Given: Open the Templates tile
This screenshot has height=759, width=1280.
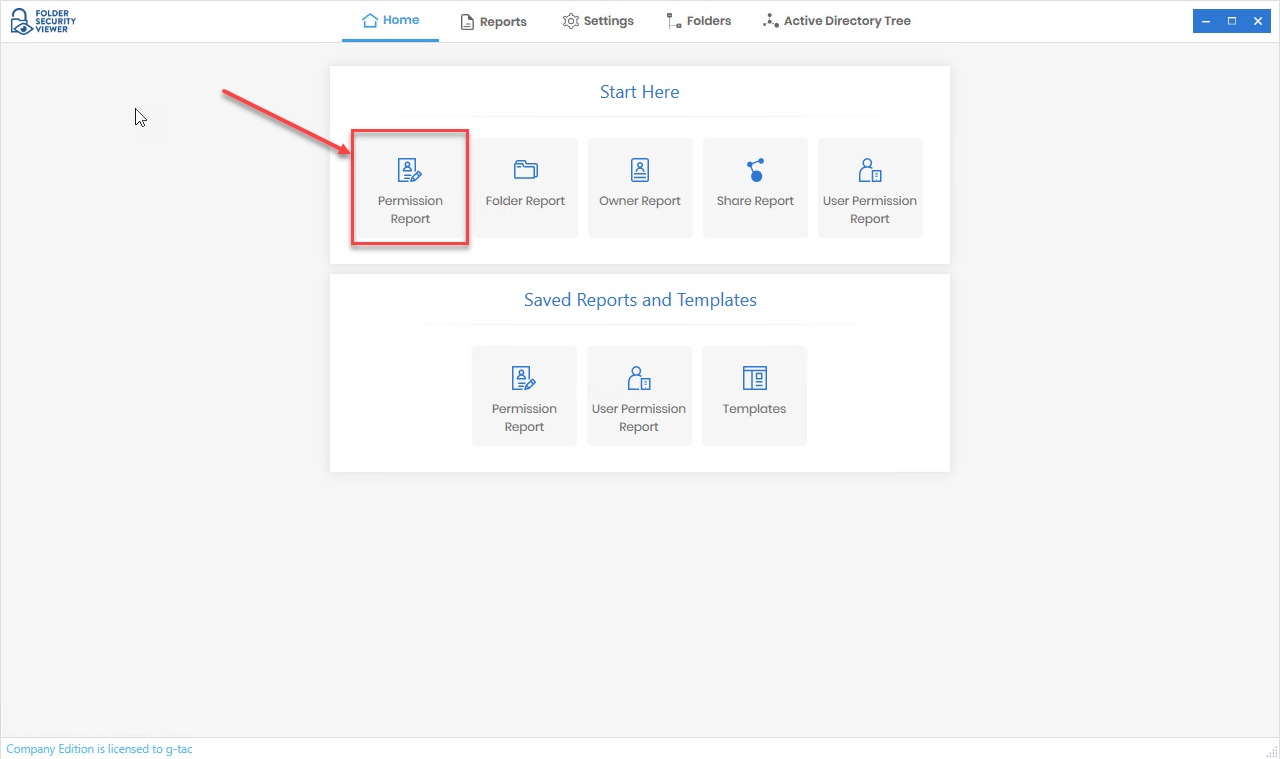Looking at the screenshot, I should click(754, 396).
